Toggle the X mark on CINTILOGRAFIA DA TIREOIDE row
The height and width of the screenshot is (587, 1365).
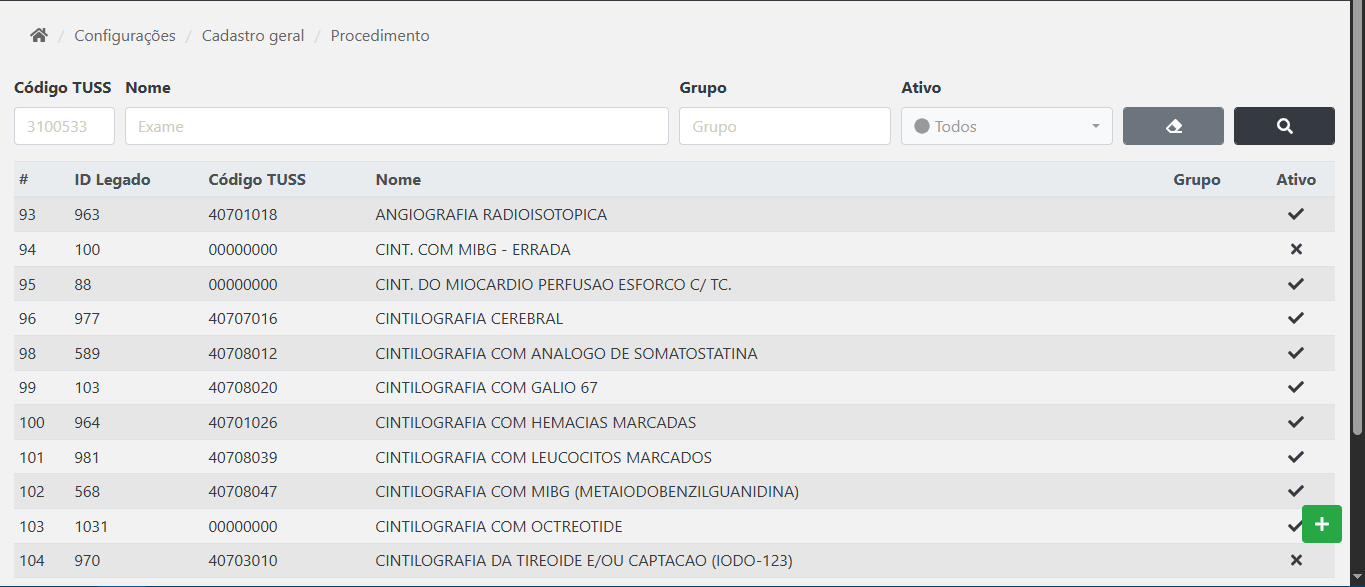(x=1296, y=560)
